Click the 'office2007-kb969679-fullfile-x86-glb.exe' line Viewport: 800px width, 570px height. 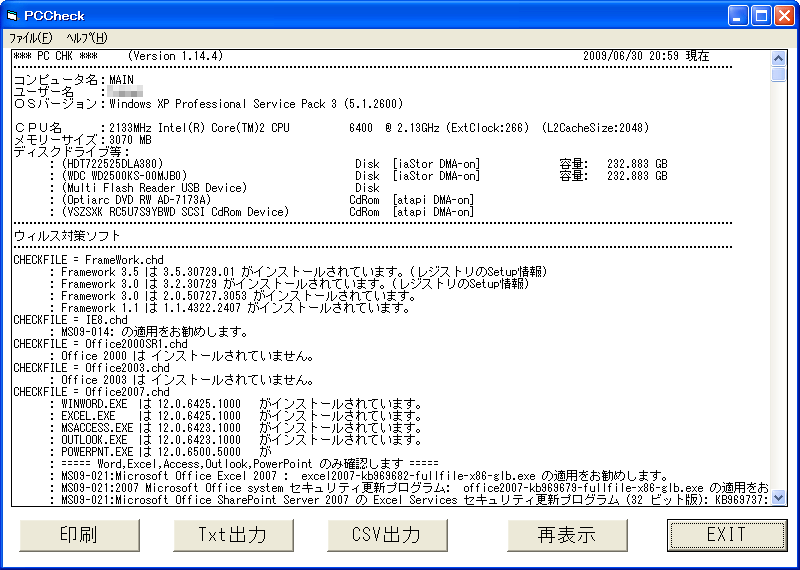(410, 488)
